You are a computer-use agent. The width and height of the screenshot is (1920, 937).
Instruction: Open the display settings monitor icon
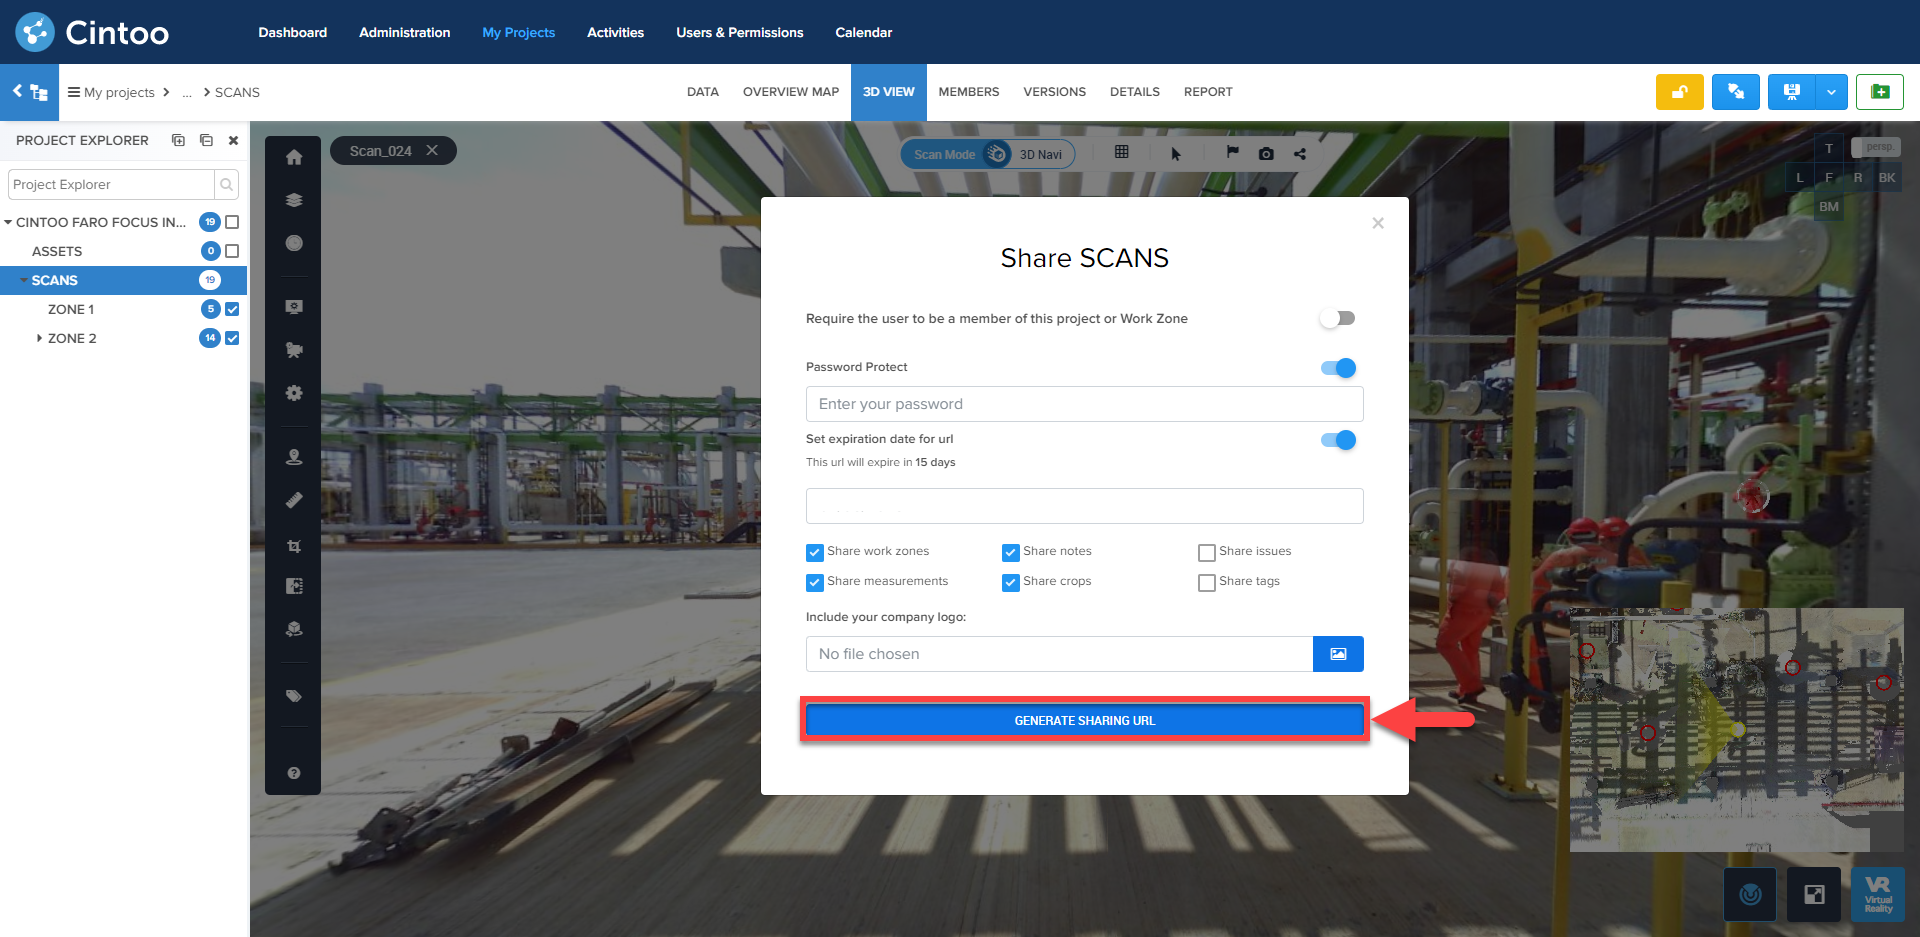tap(294, 307)
